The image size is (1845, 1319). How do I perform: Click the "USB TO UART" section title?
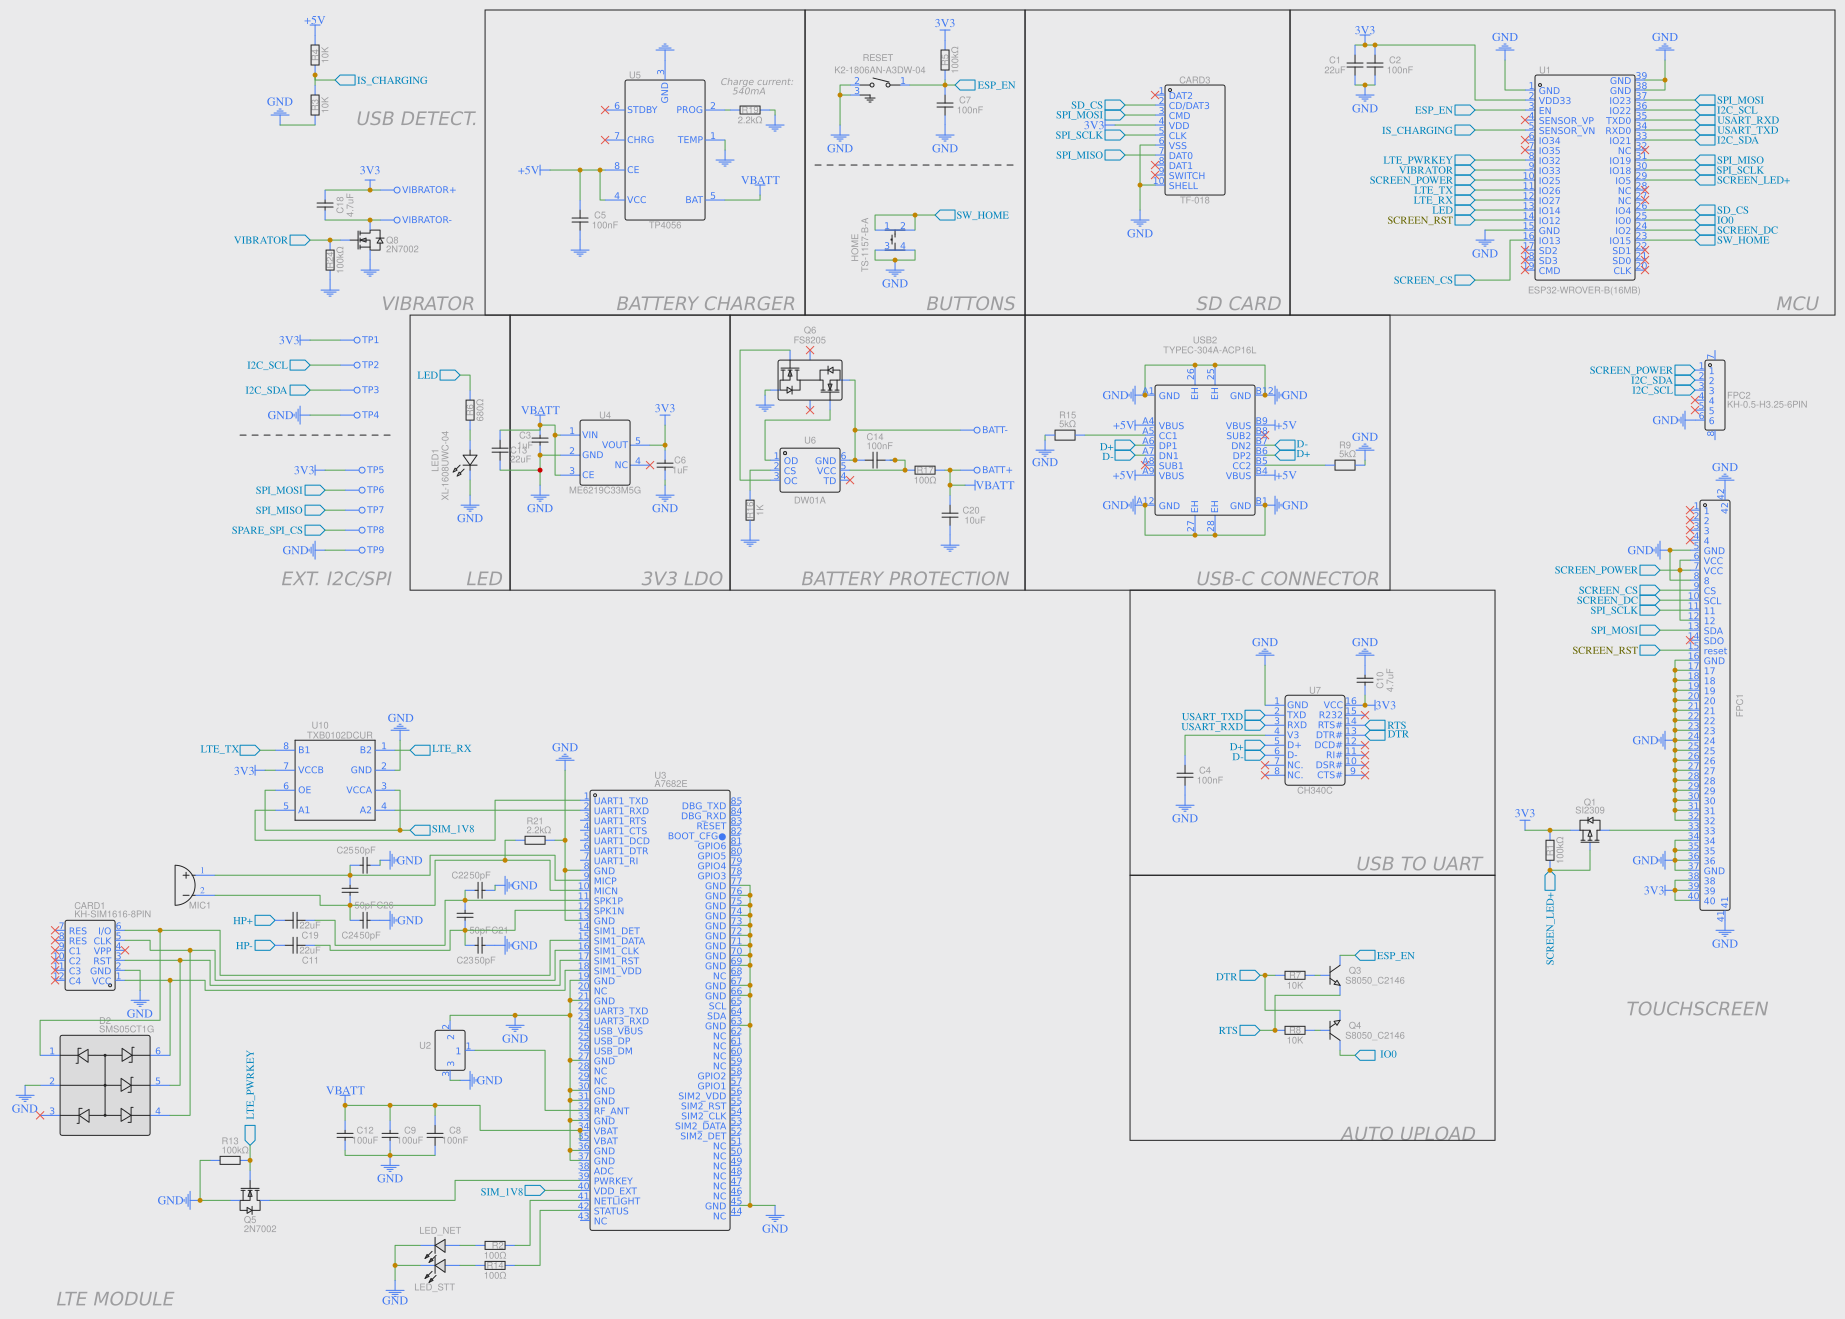click(1419, 864)
